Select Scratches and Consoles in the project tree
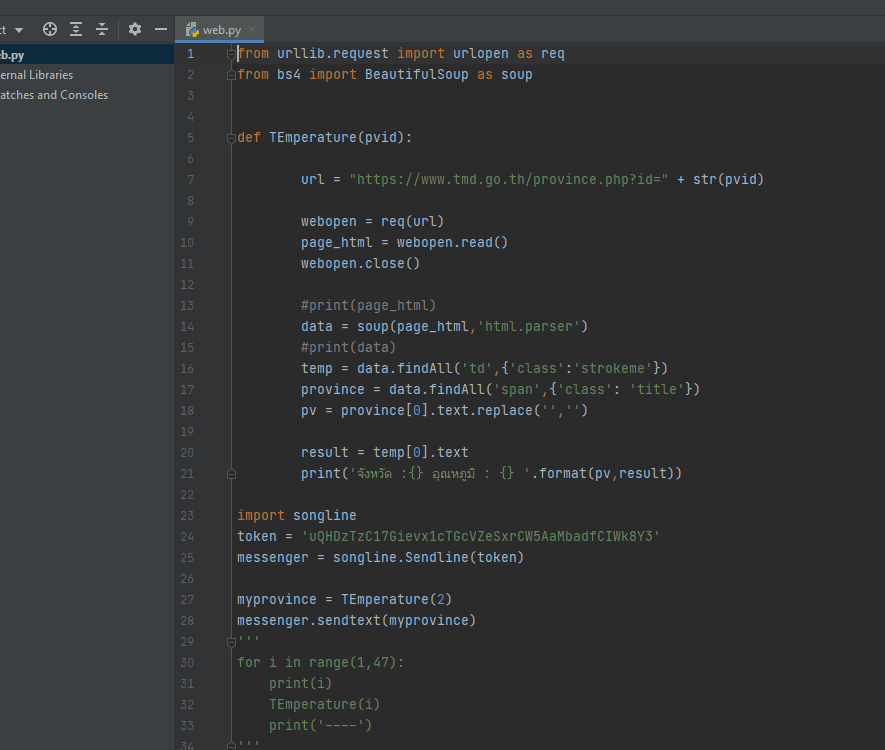This screenshot has width=885, height=750. (54, 95)
